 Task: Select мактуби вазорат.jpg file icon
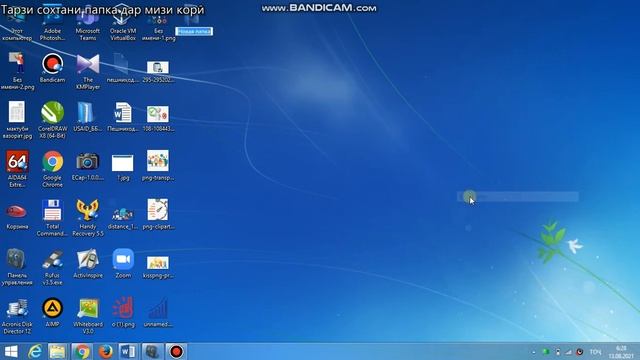pos(17,120)
